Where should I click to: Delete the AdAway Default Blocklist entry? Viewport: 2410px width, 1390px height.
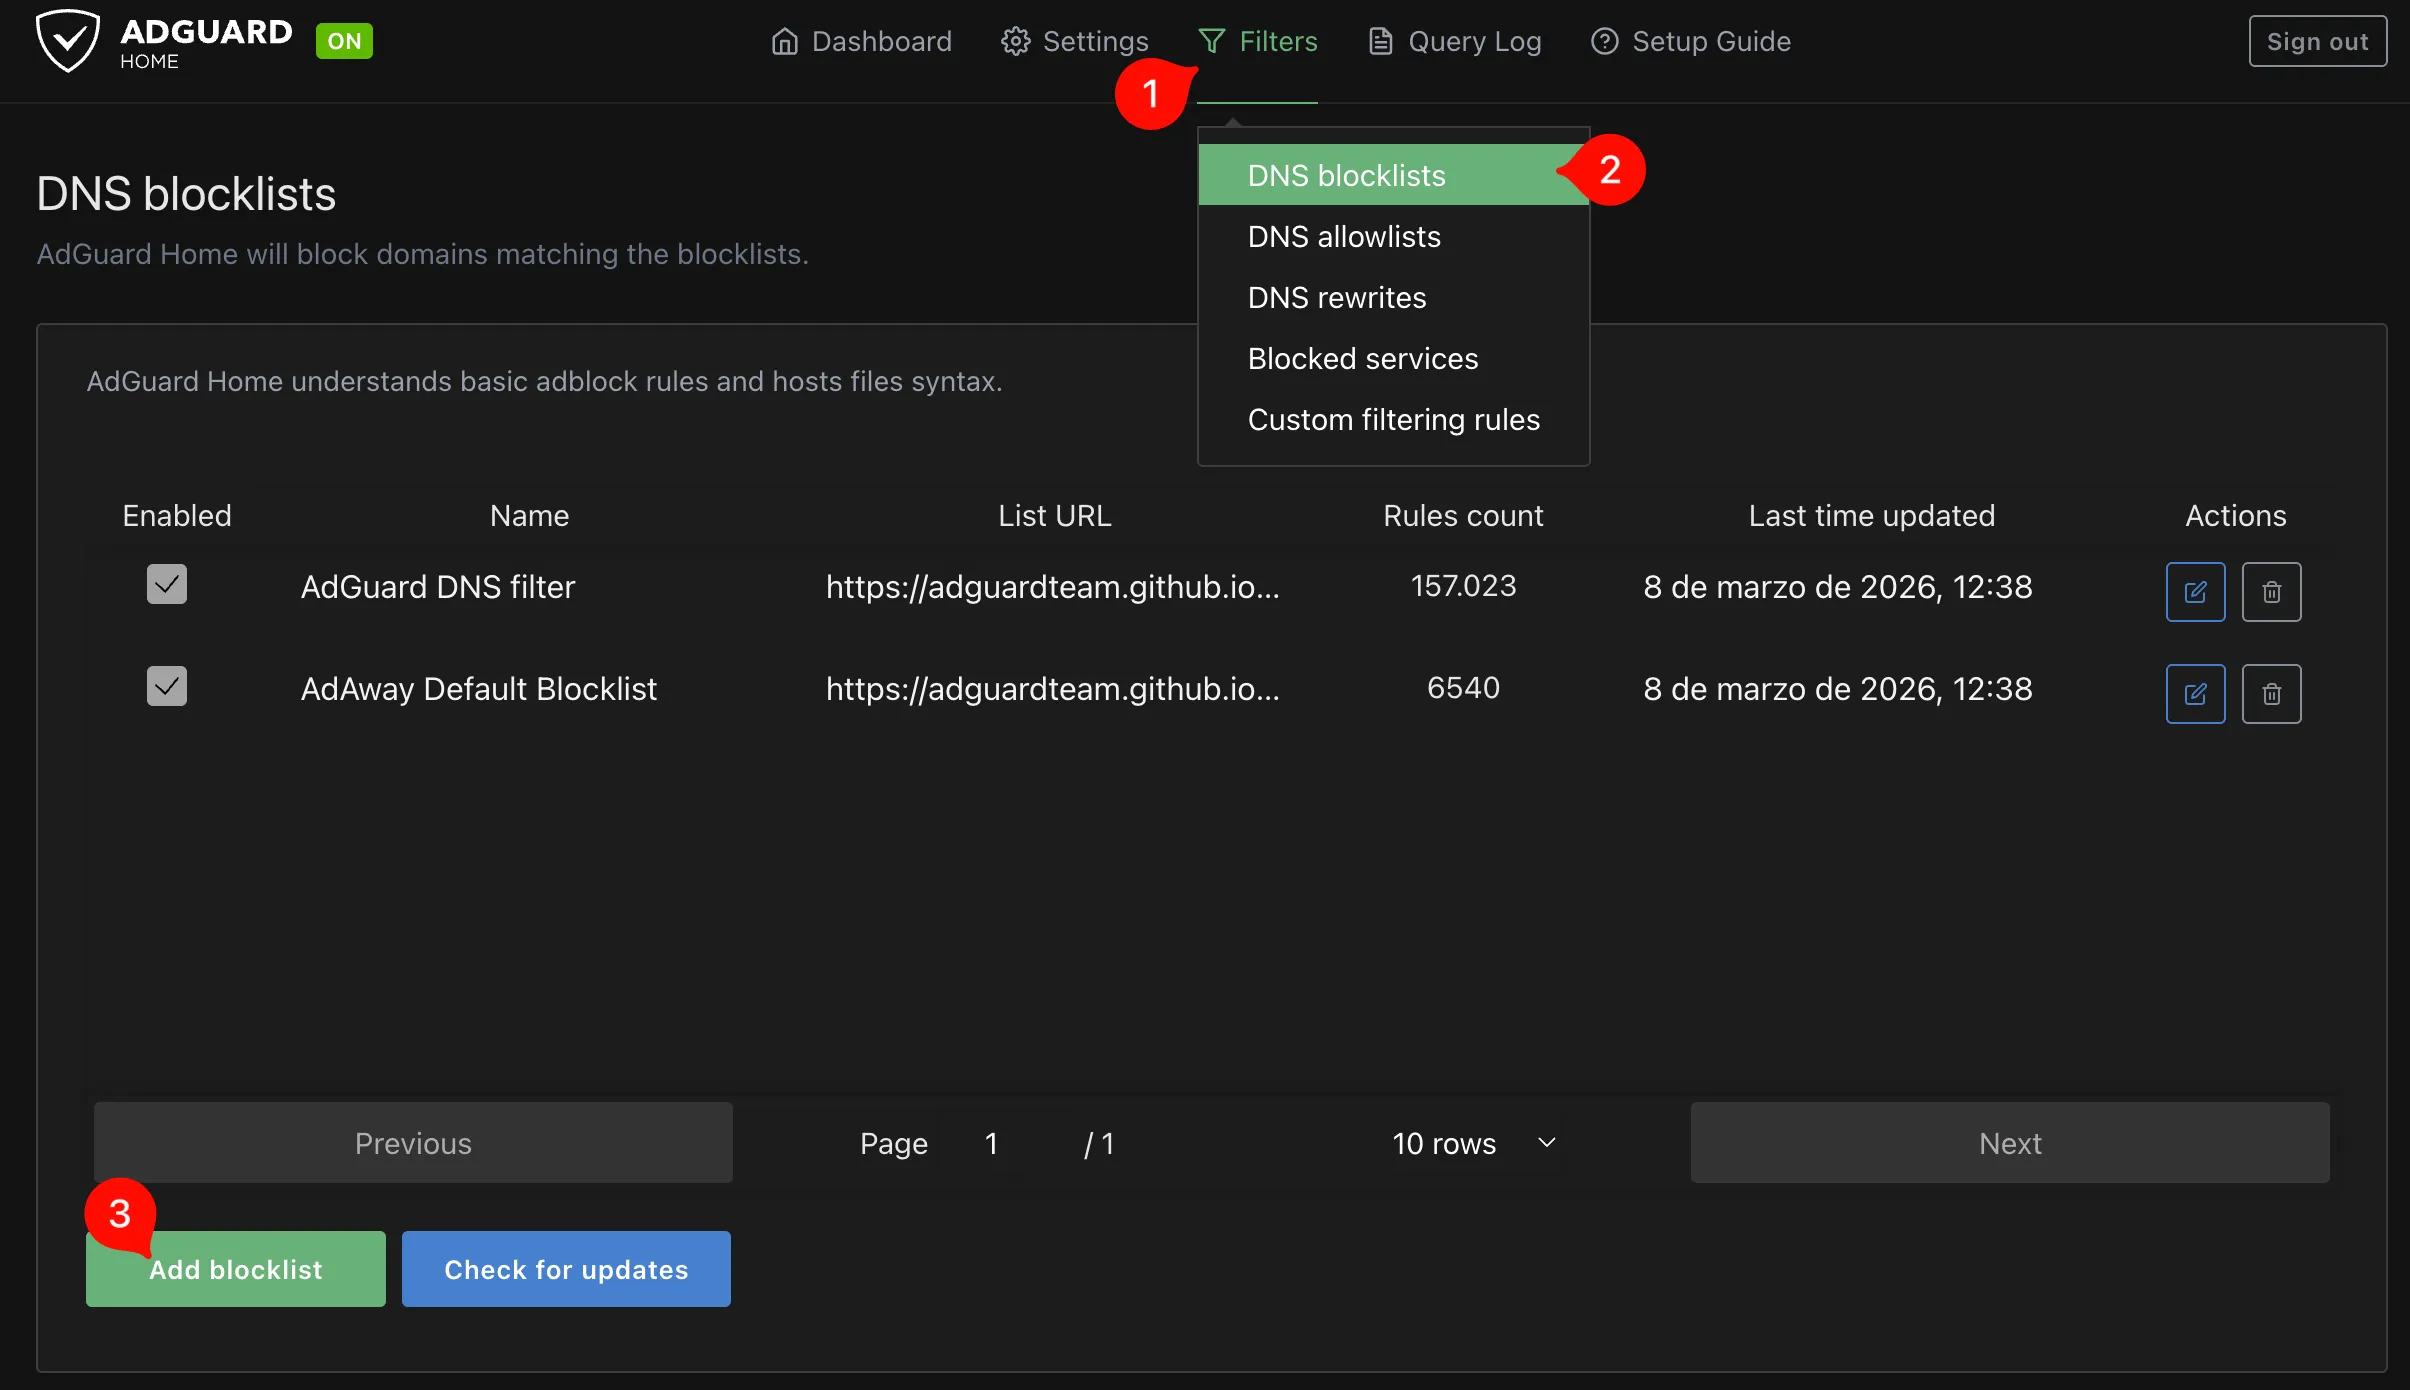point(2271,694)
